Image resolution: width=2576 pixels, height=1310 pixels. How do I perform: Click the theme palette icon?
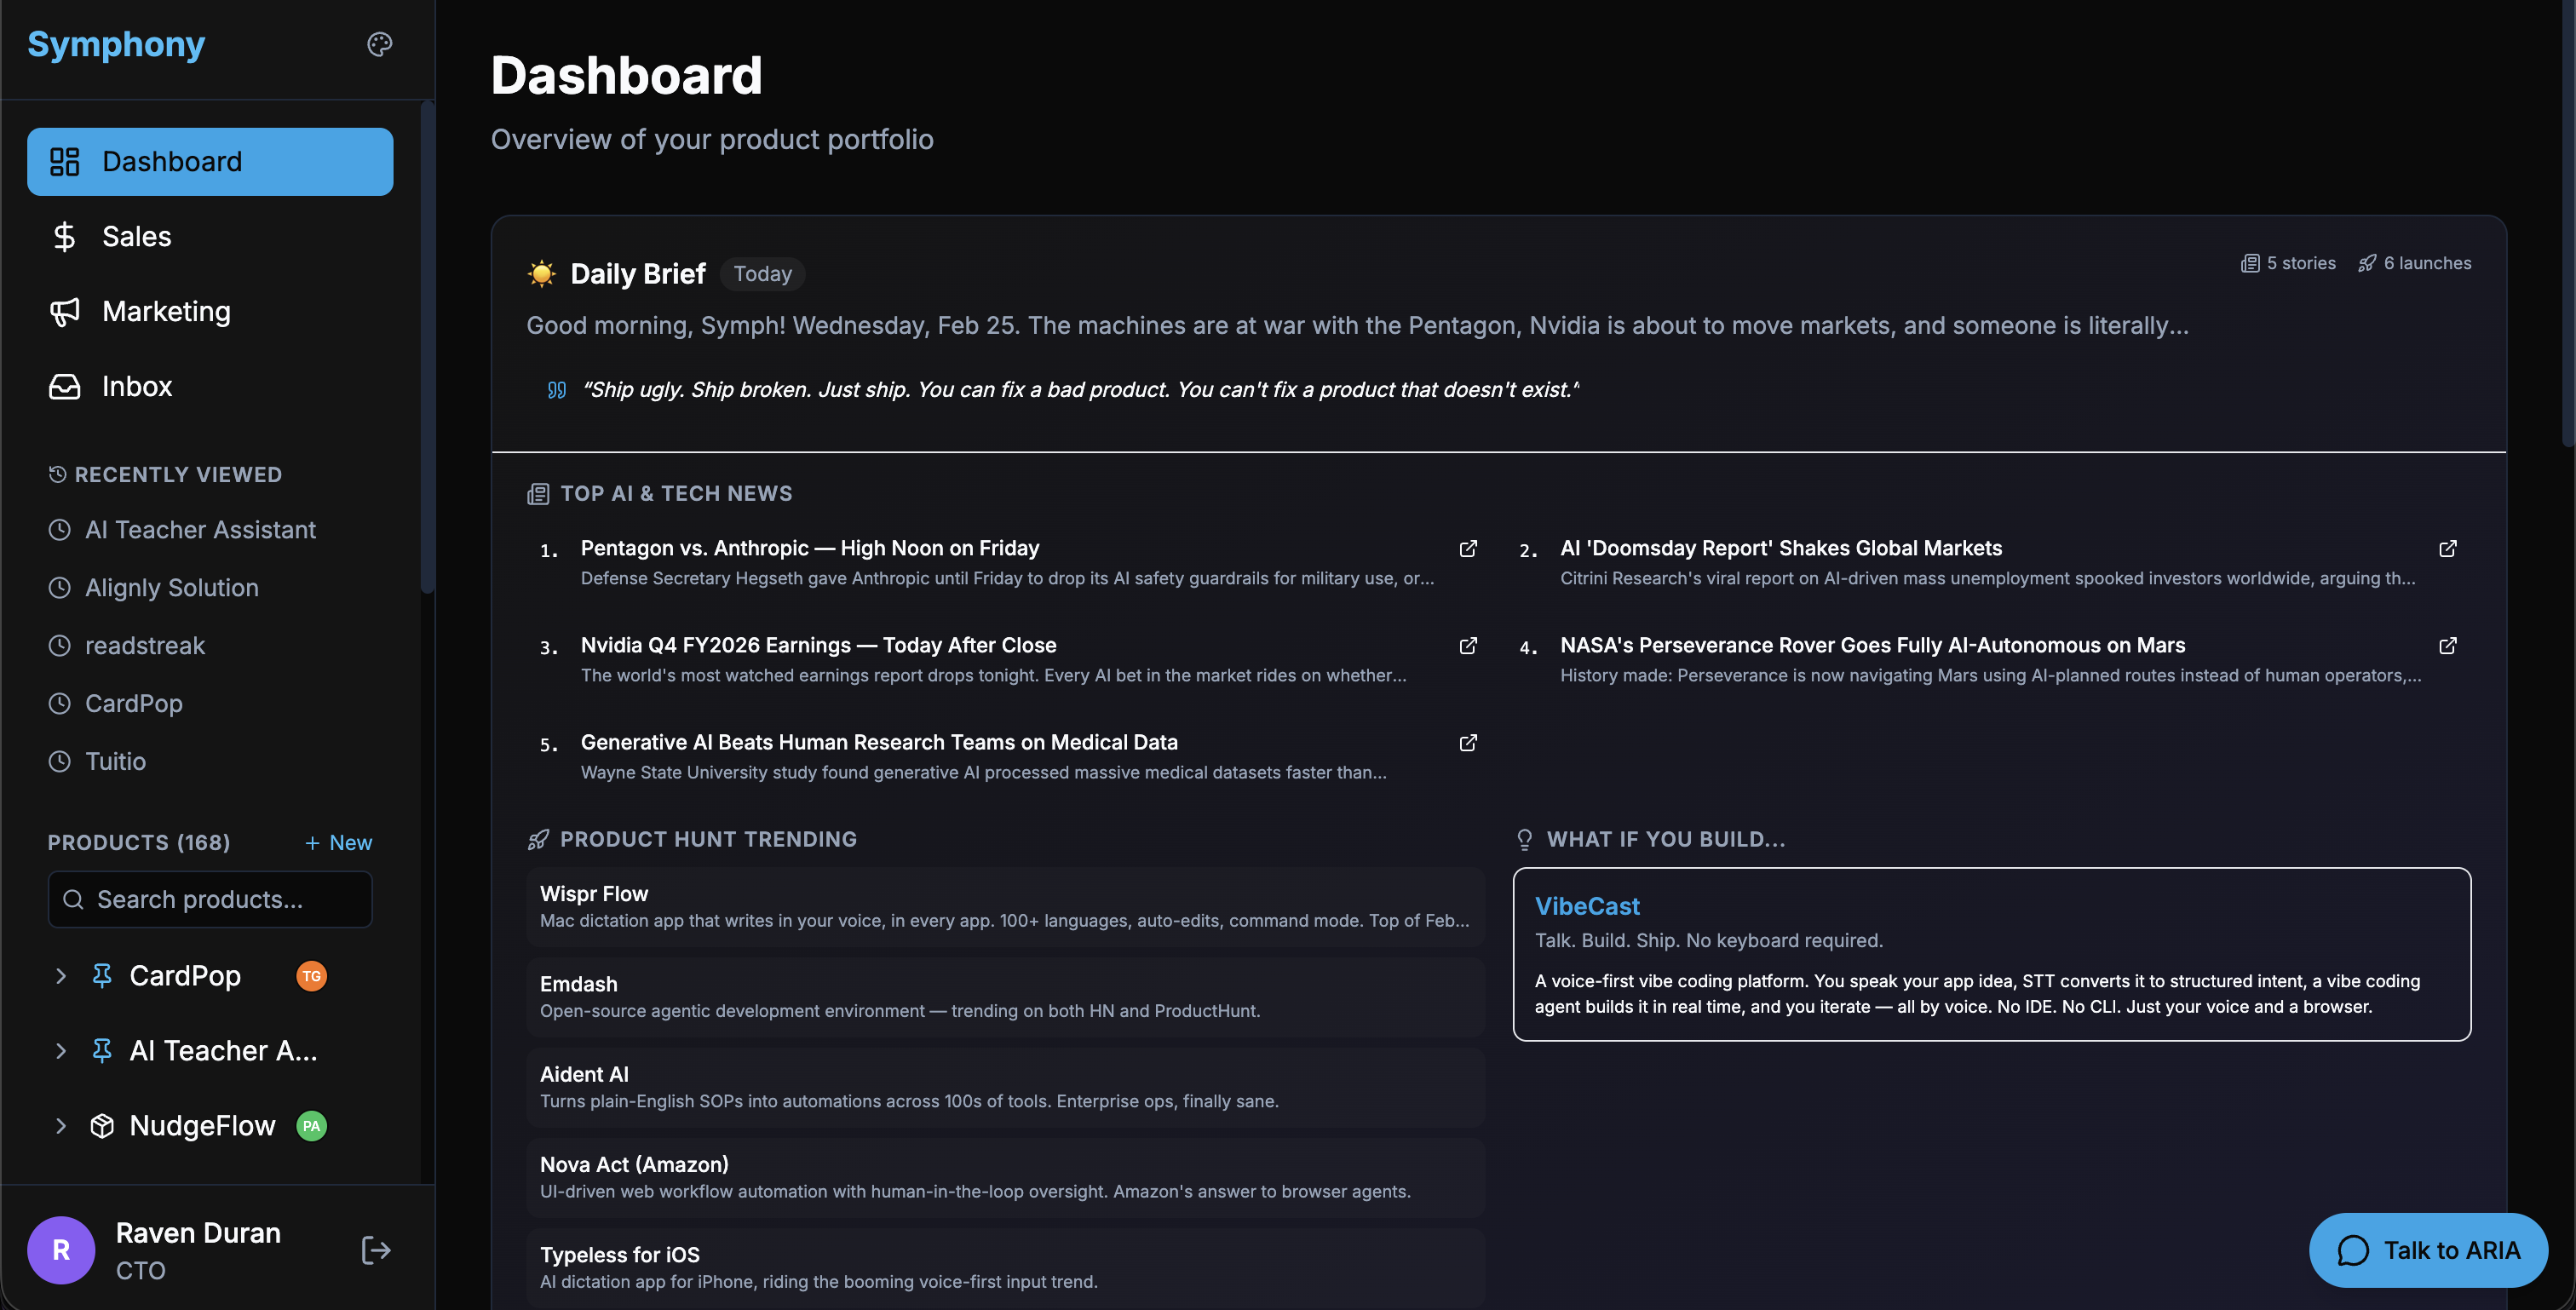[379, 44]
